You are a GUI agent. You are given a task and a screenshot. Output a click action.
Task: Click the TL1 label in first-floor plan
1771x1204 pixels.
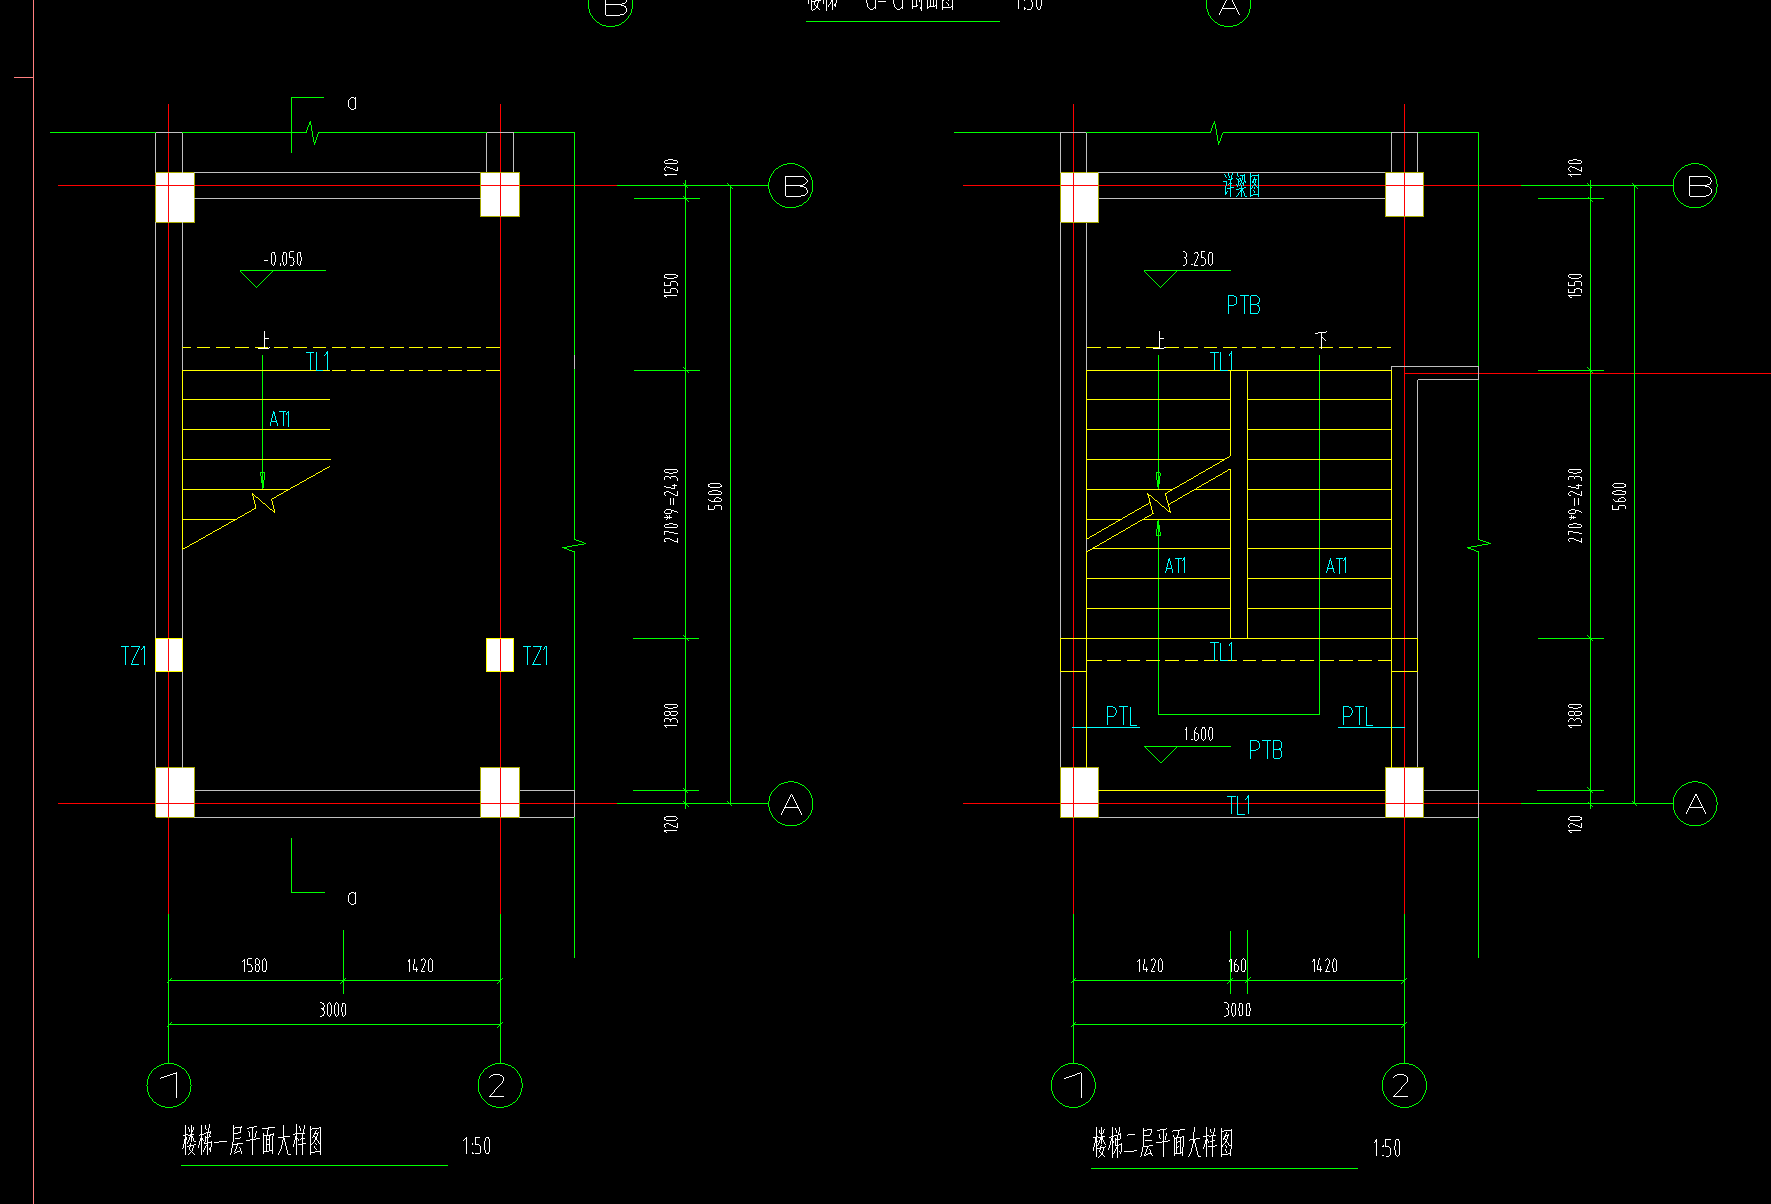pos(317,361)
